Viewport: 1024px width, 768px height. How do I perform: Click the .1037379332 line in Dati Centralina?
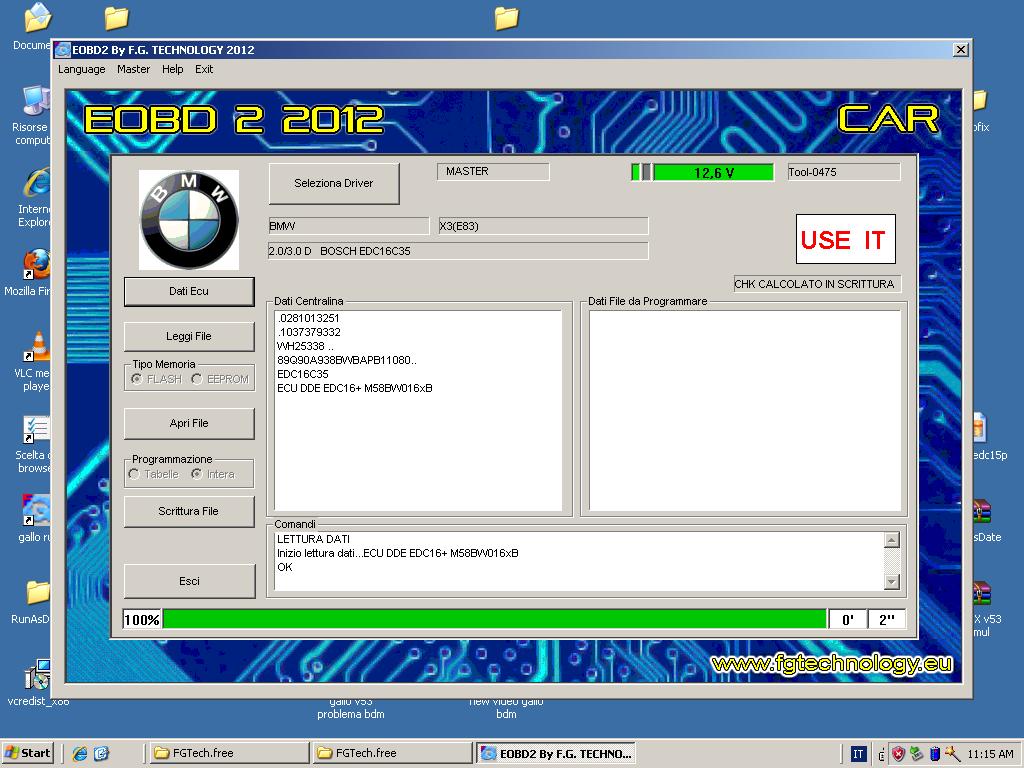[309, 332]
